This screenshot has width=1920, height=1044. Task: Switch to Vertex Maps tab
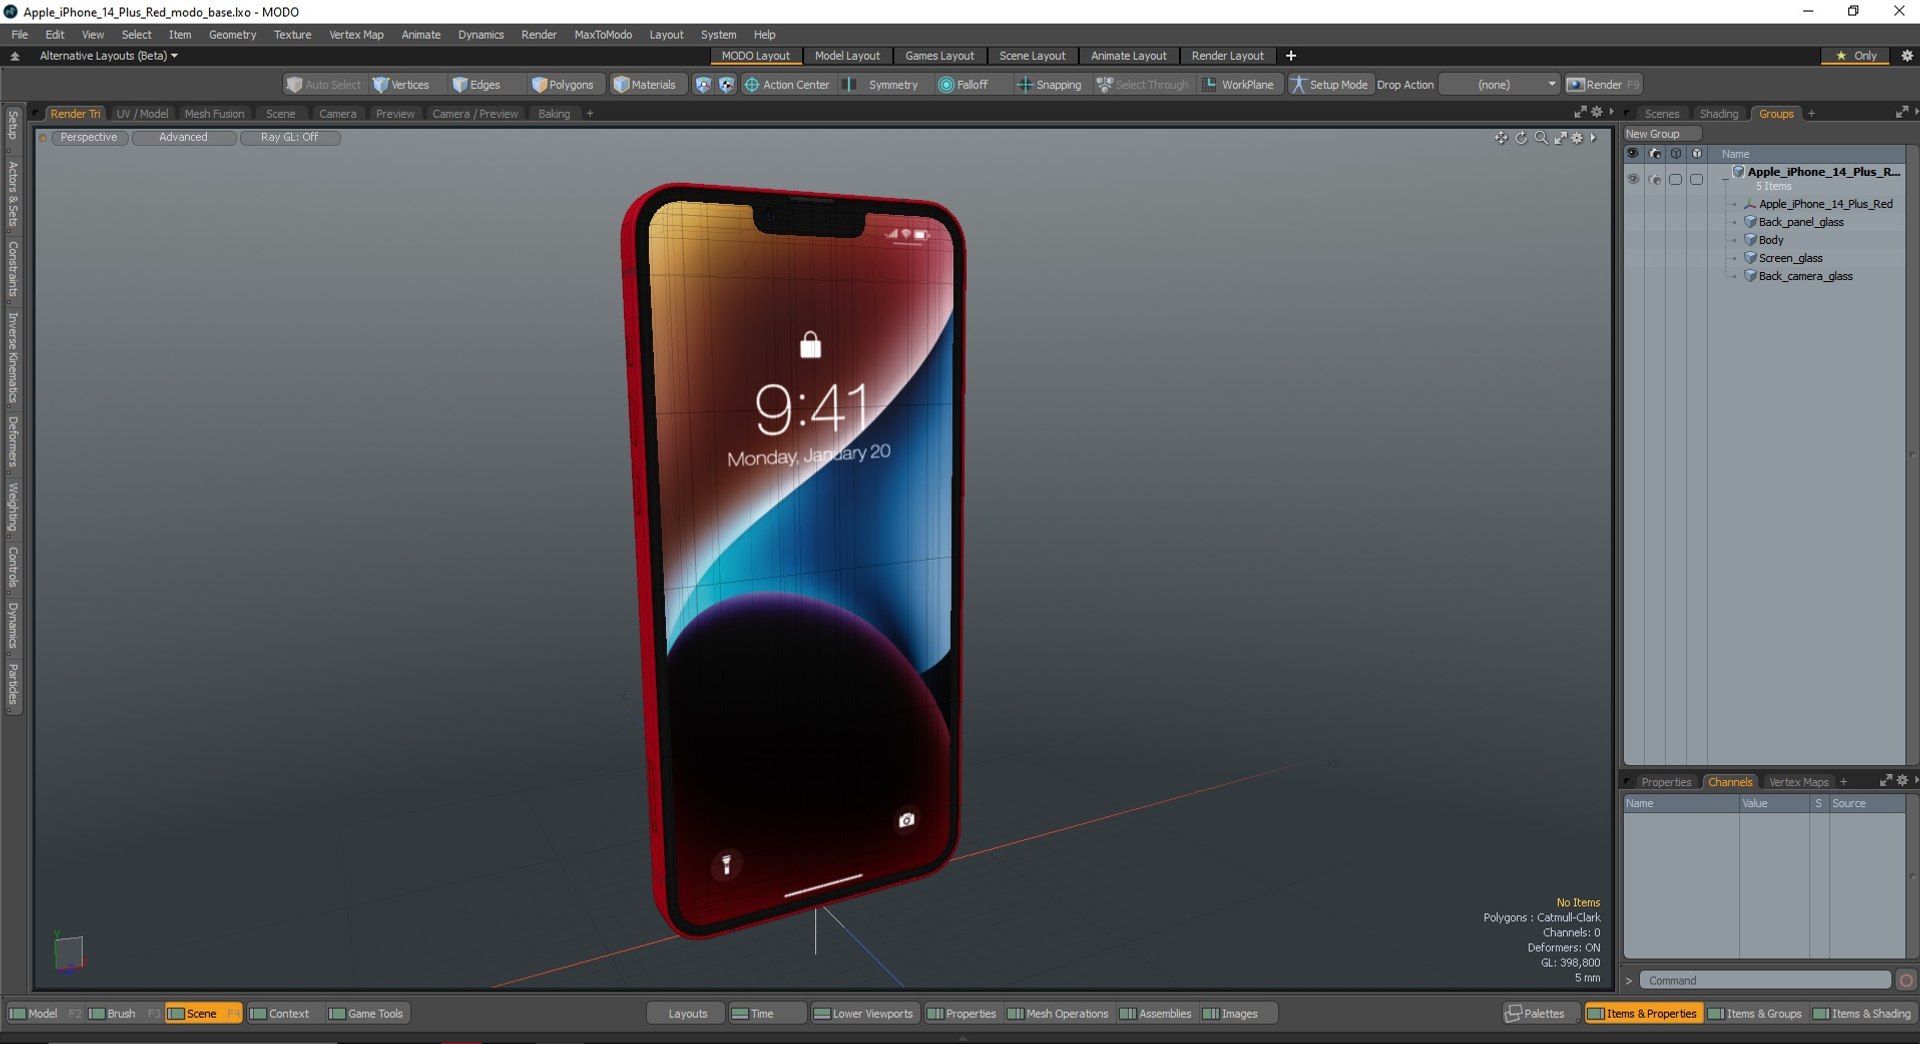tap(1798, 782)
